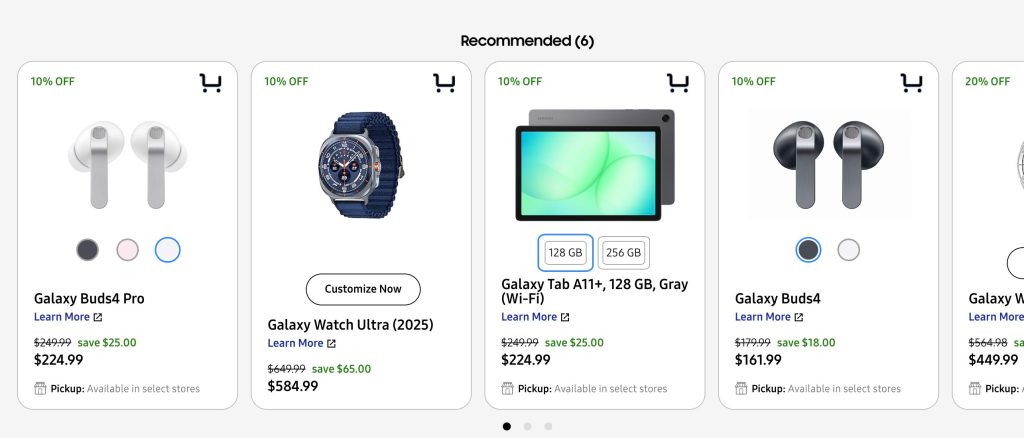Add Galaxy Tab A11+ to cart
Image resolution: width=1024 pixels, height=438 pixels.
678,83
